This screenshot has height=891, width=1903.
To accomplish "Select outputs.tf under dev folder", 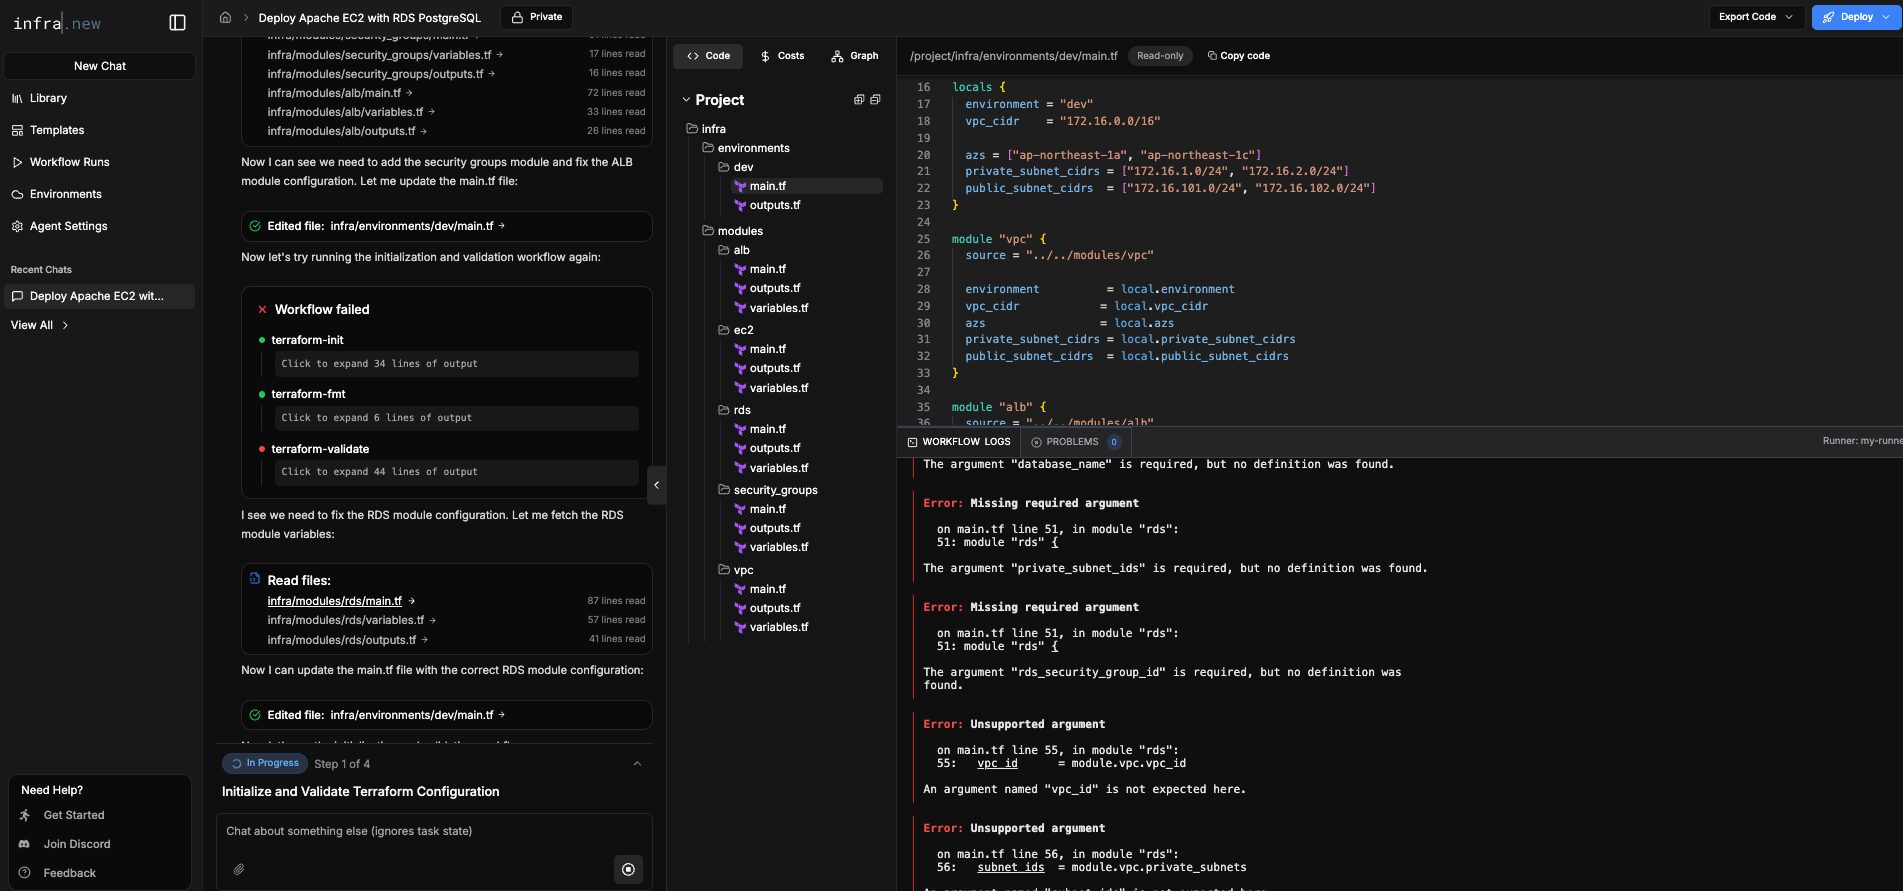I will [x=775, y=205].
